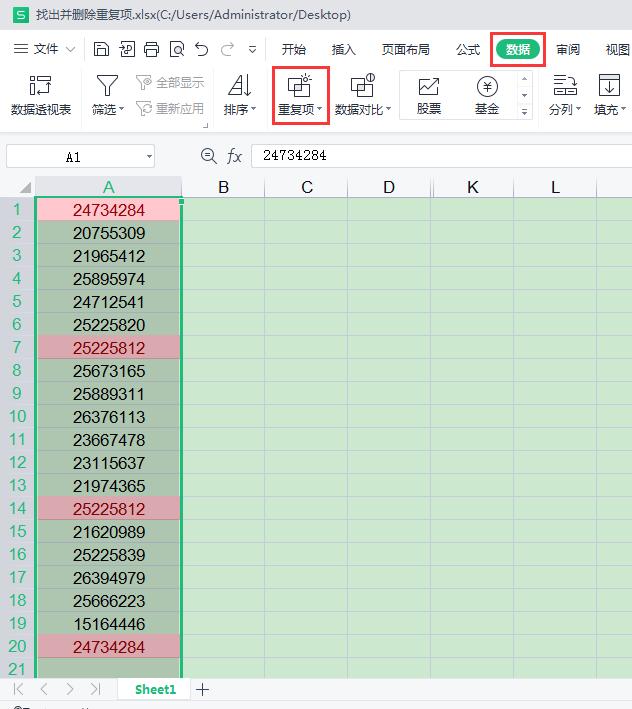
Task: Go to previous sheet arrow
Action: coord(44,689)
